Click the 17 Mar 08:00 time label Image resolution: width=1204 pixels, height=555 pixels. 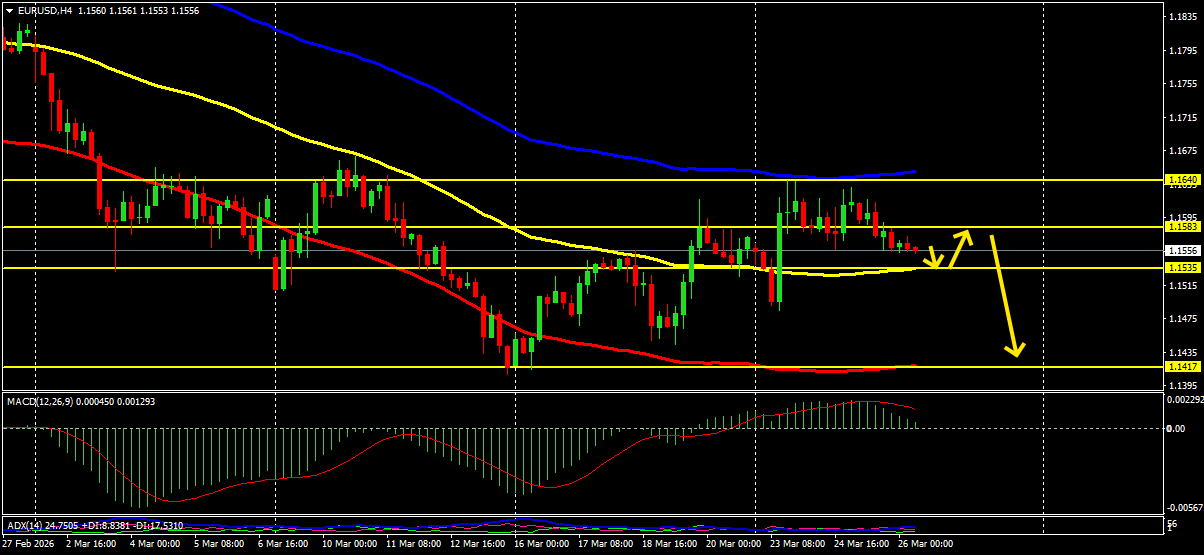click(x=606, y=544)
